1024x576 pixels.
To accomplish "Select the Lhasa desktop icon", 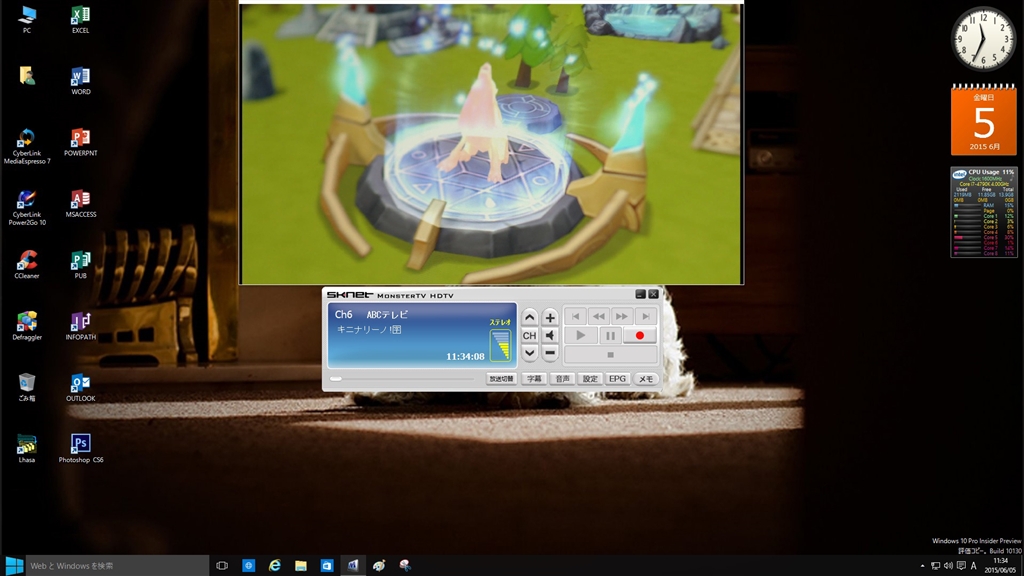I will click(x=27, y=449).
